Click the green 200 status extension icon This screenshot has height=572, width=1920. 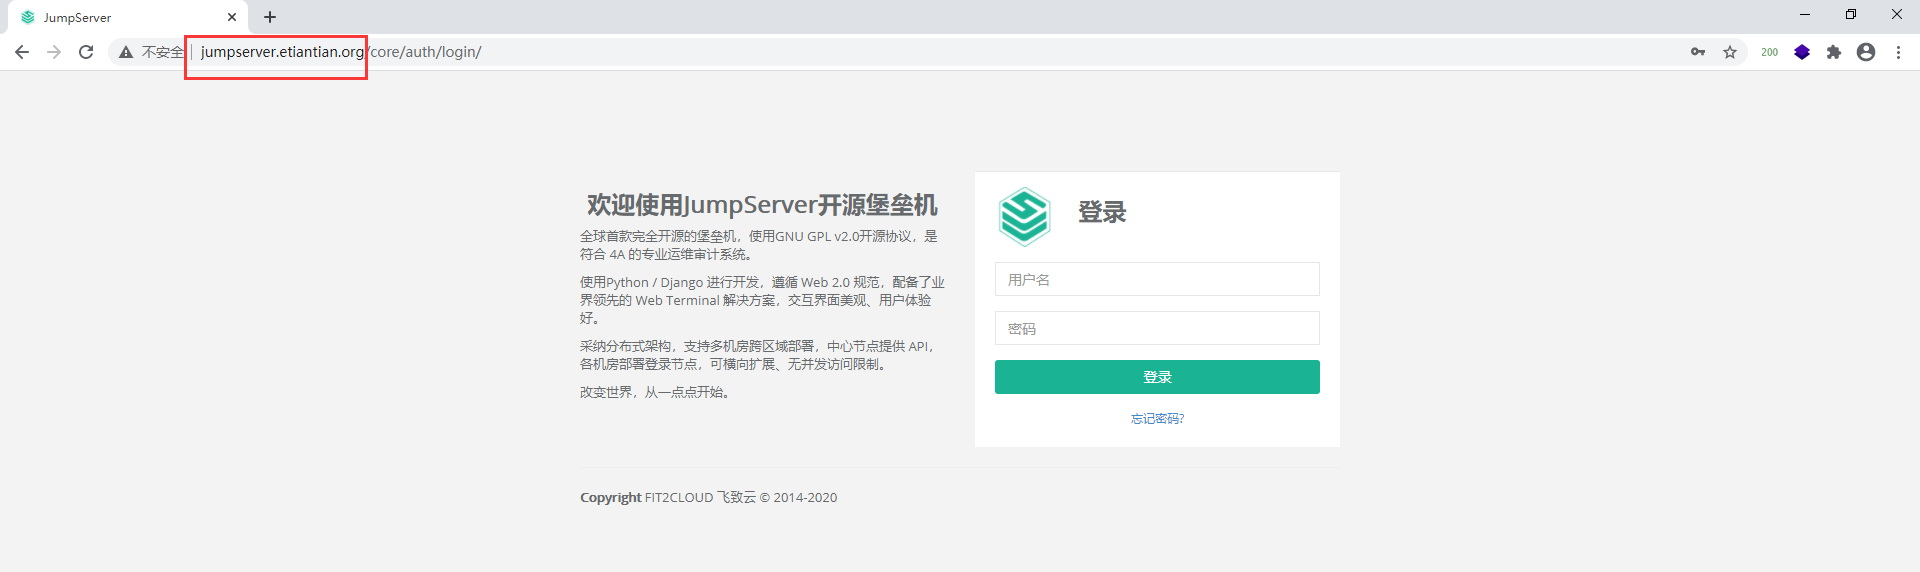(1769, 52)
